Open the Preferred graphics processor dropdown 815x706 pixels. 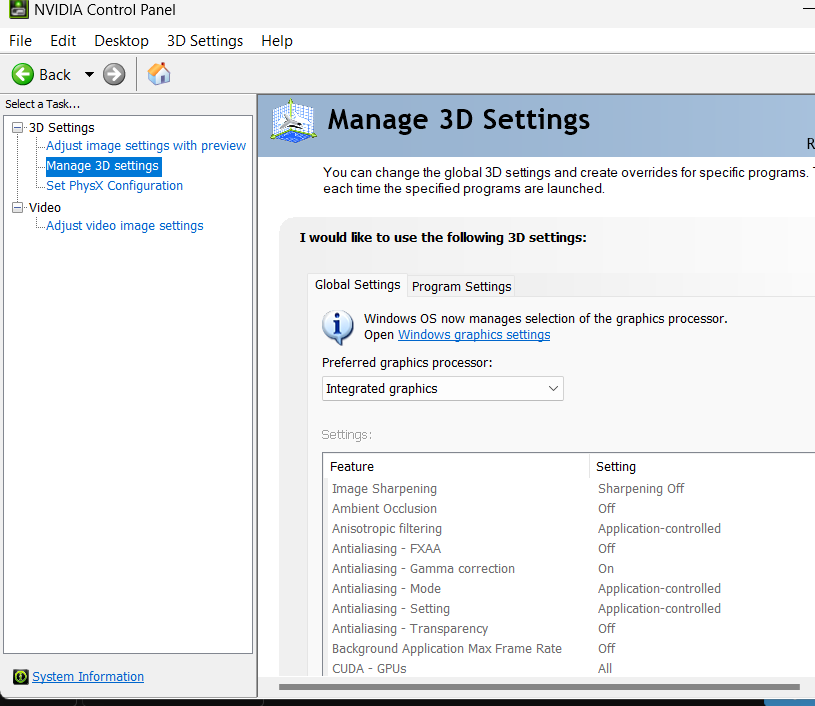coord(442,389)
